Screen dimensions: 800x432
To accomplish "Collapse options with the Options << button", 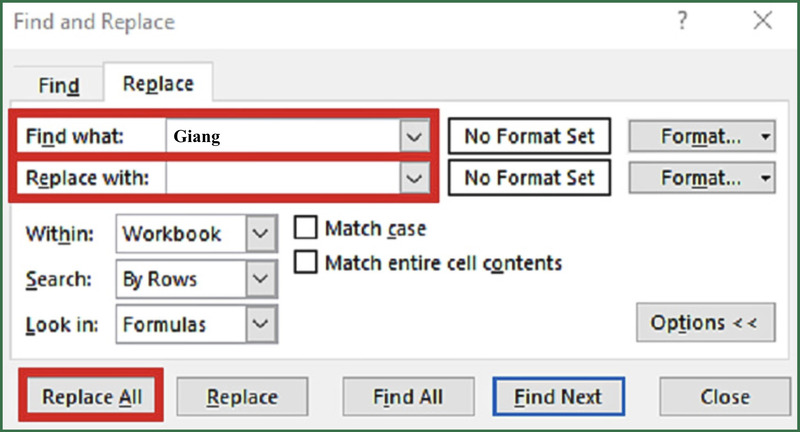I will [704, 323].
